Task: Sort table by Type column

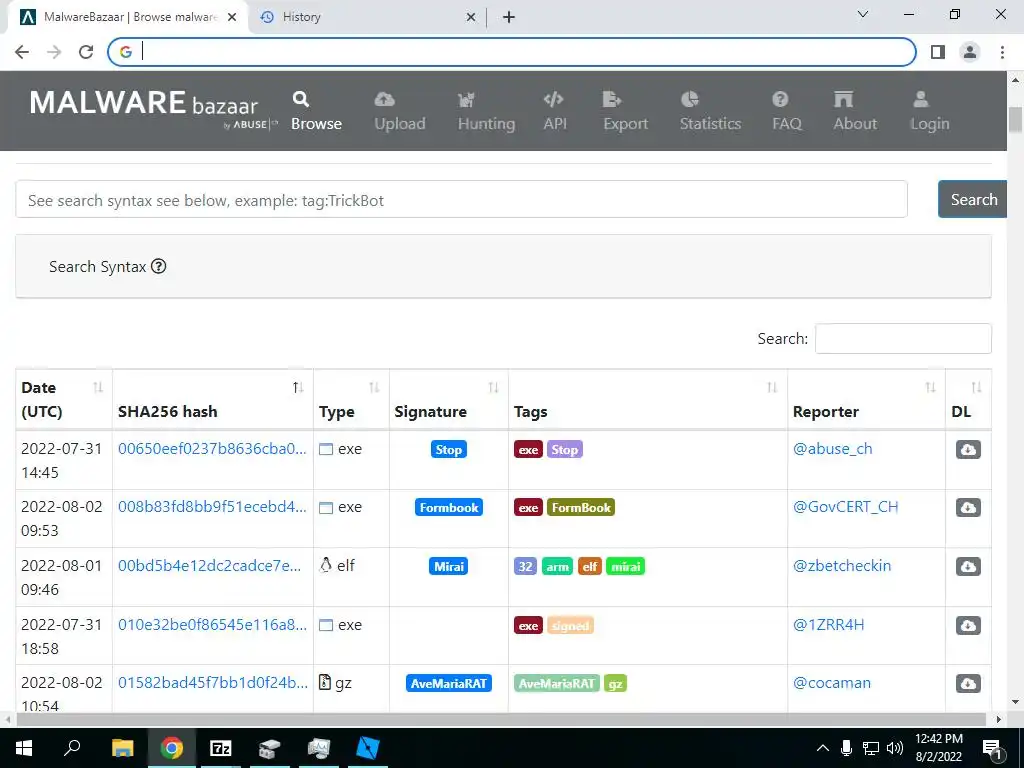Action: [x=351, y=400]
